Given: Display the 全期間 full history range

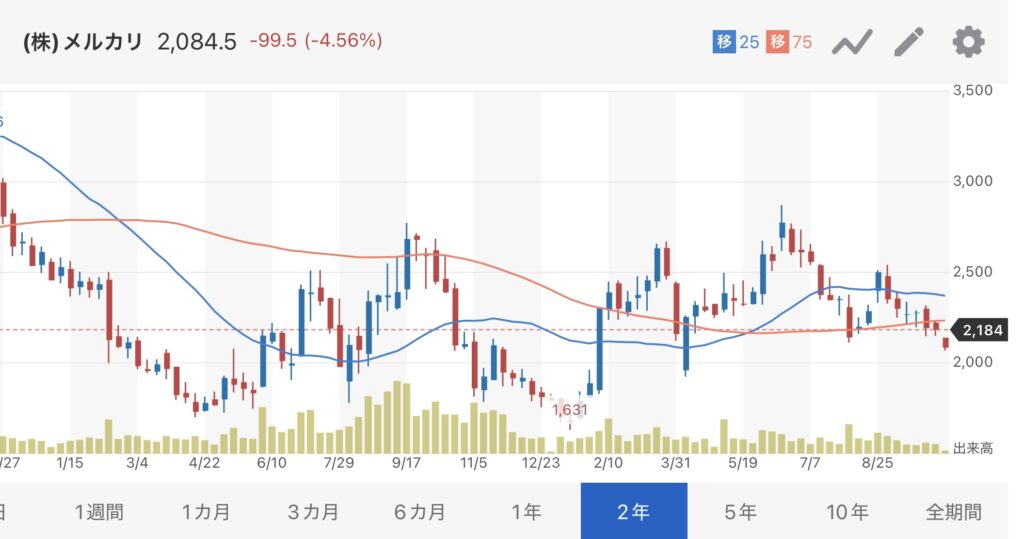Looking at the screenshot, I should point(953,512).
